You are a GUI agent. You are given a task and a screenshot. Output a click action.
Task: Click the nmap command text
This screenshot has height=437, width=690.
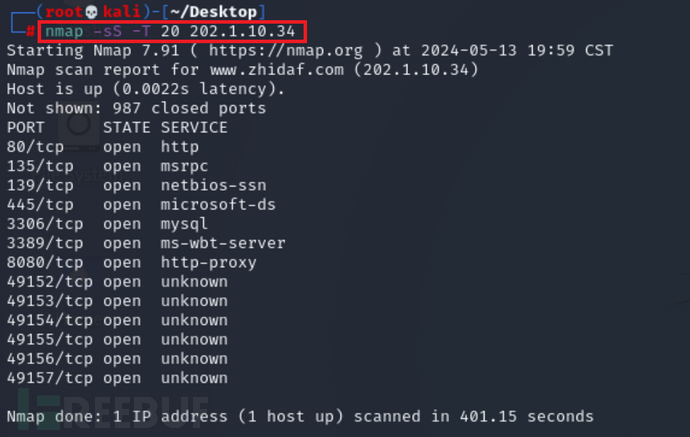click(170, 31)
